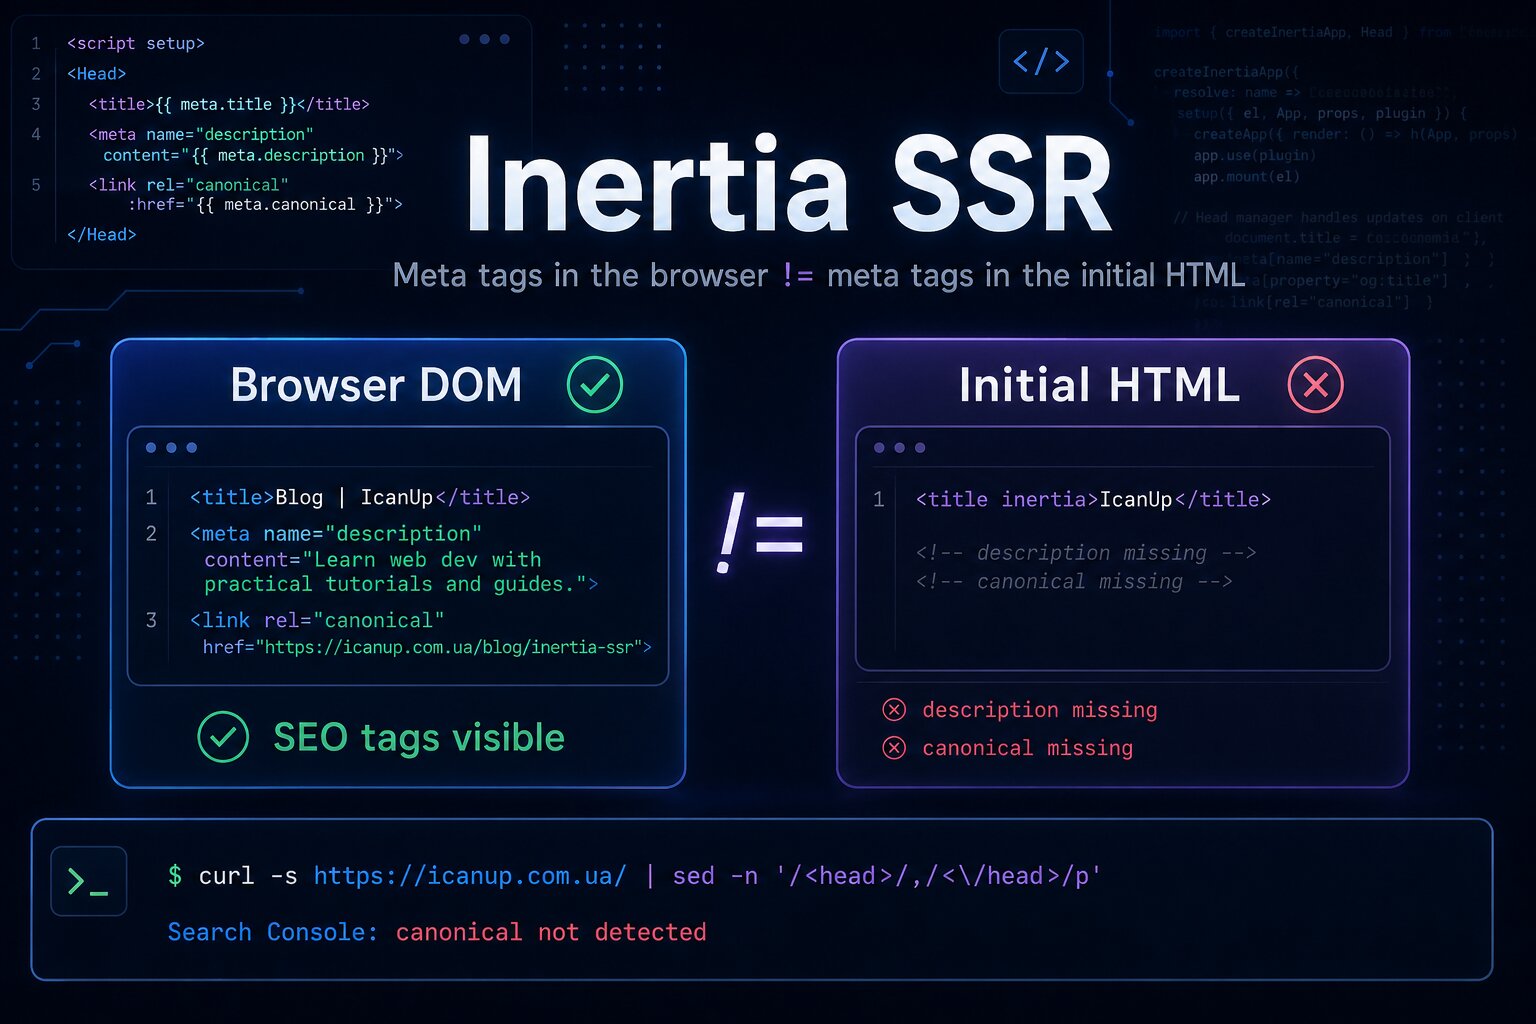Click the red description missing label
1536x1024 pixels.
[x=1040, y=710]
